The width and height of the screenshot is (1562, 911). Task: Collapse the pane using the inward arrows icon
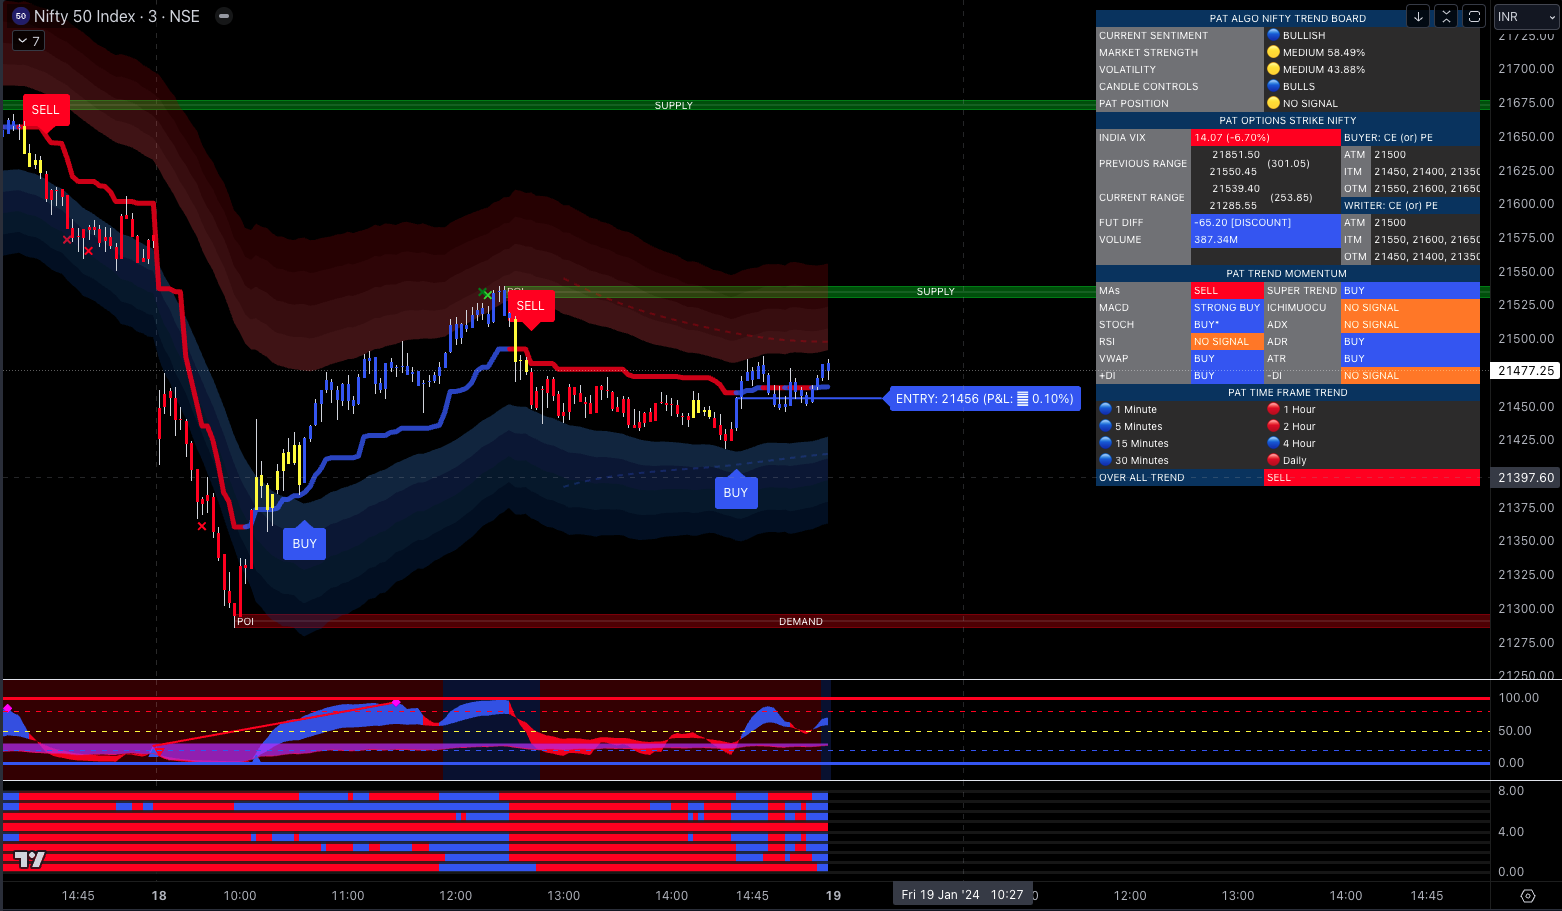click(x=1446, y=16)
